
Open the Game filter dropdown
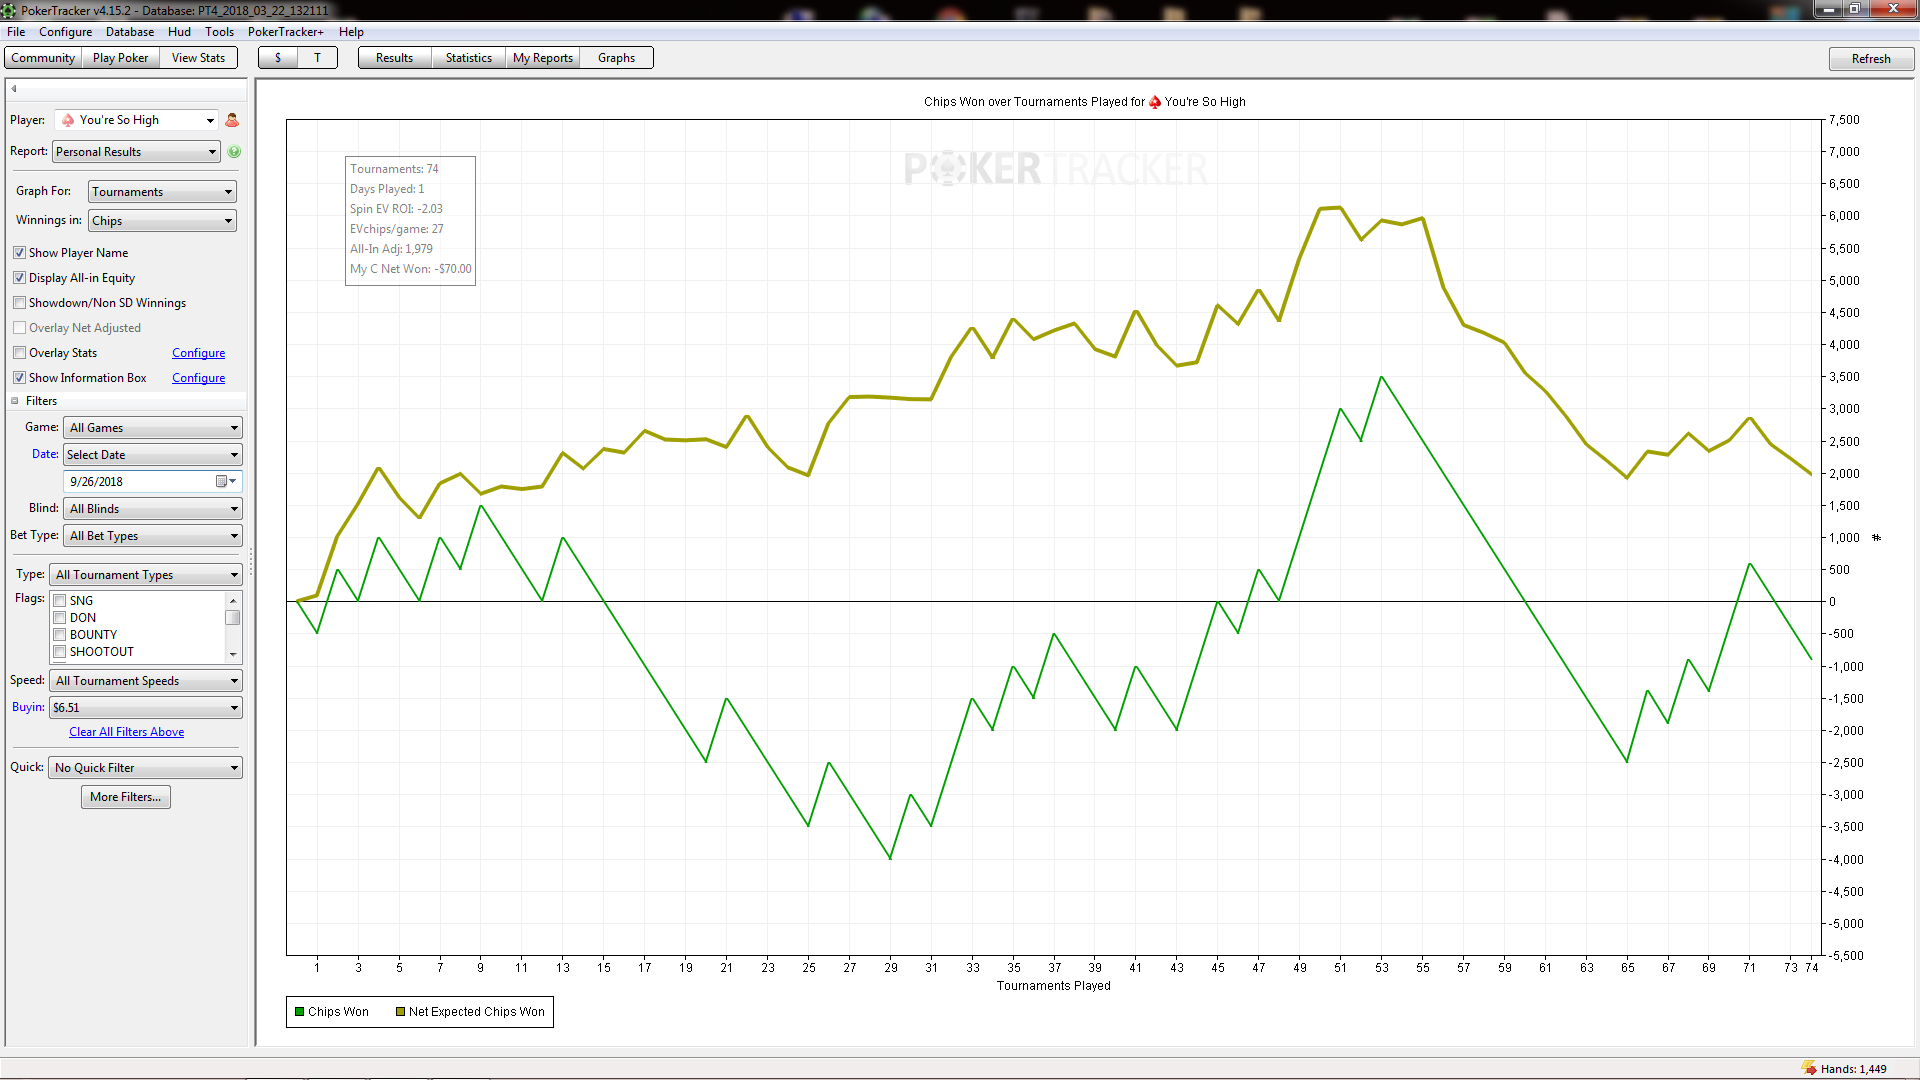coord(153,428)
